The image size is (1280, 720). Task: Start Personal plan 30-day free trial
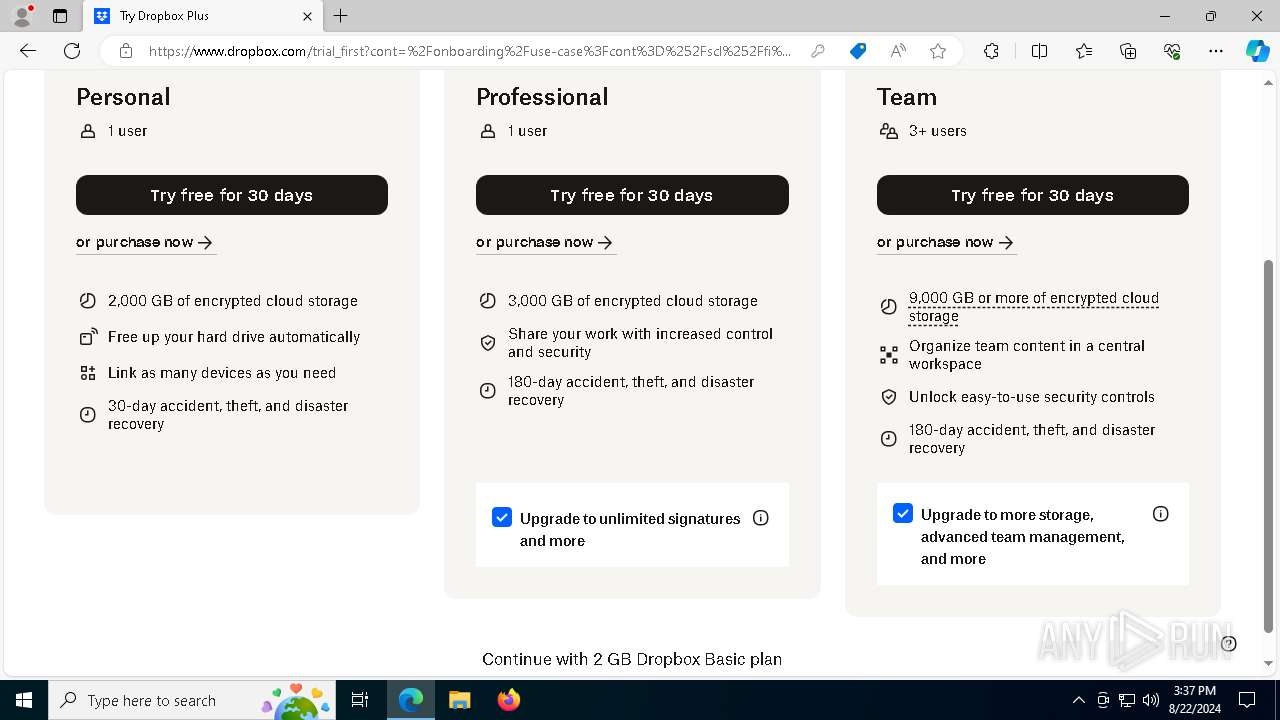click(x=232, y=195)
